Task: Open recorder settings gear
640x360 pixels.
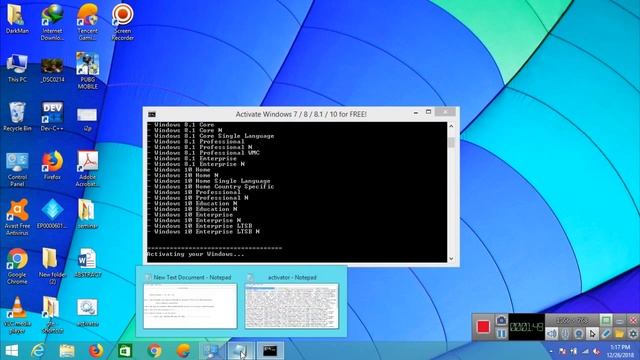Action: (x=633, y=333)
